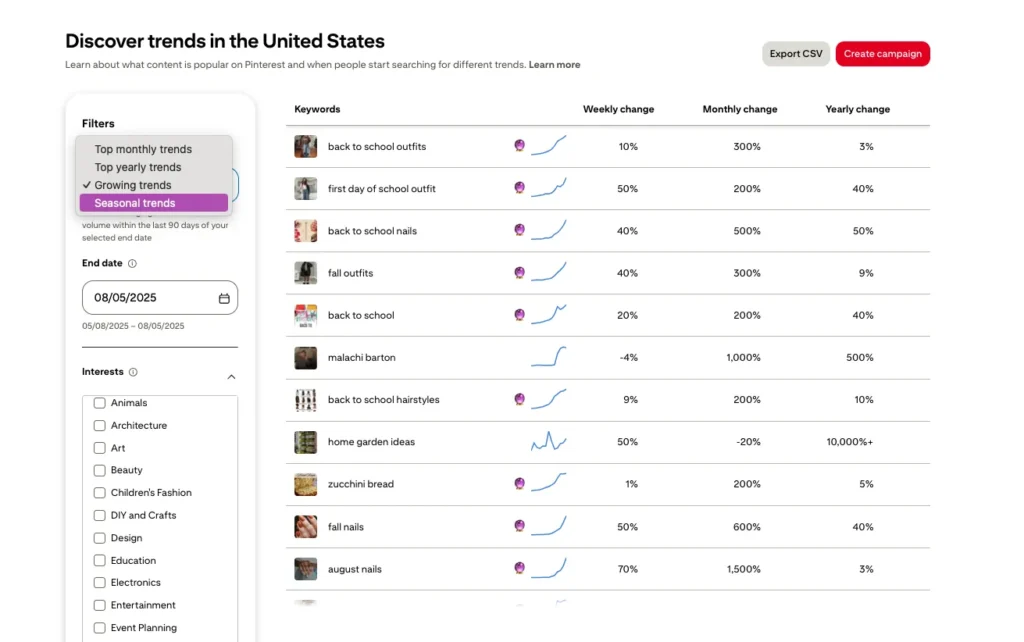1024x642 pixels.
Task: Check the DIY and Crafts checkbox
Action: coord(99,515)
